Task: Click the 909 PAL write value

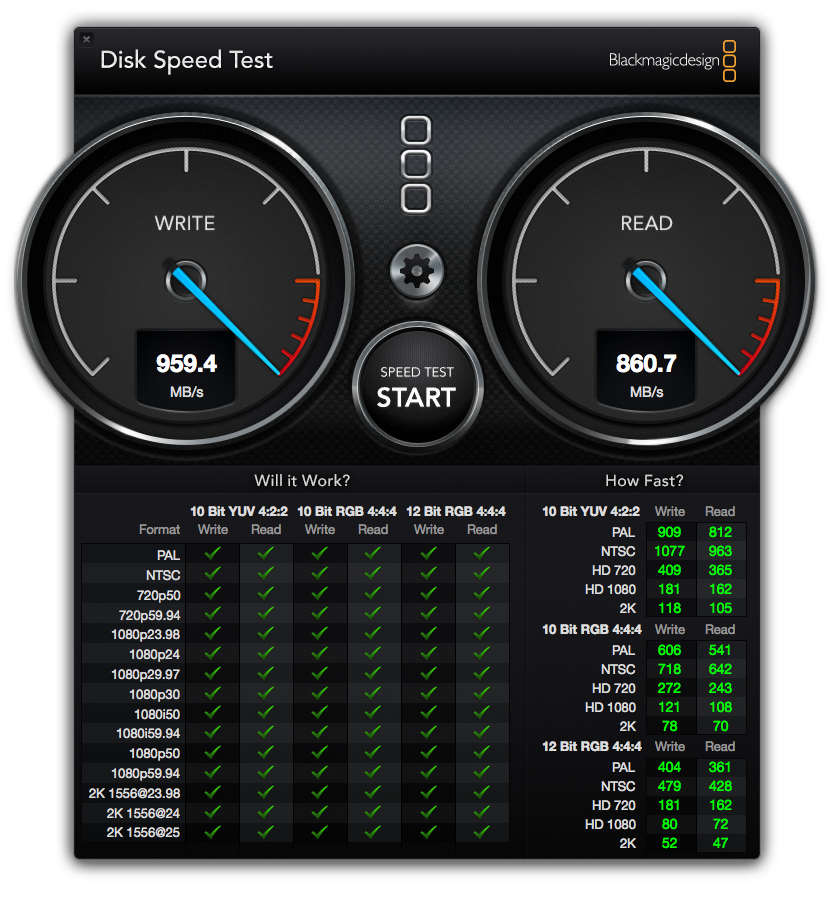Action: [670, 533]
